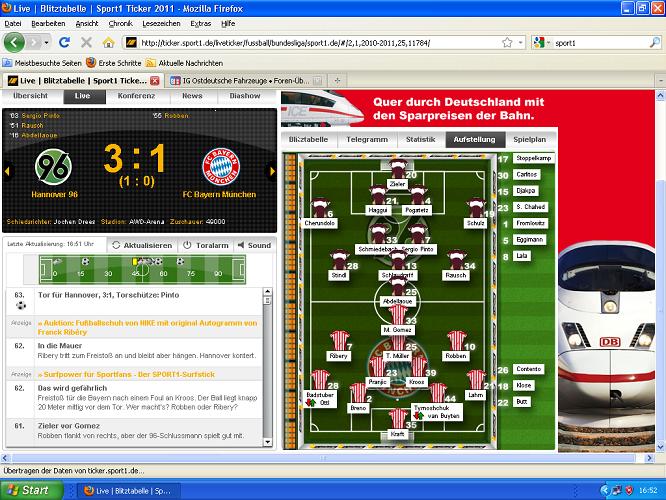Switch to the Übersicht tab
Viewport: 666px width, 500px height.
click(30, 96)
